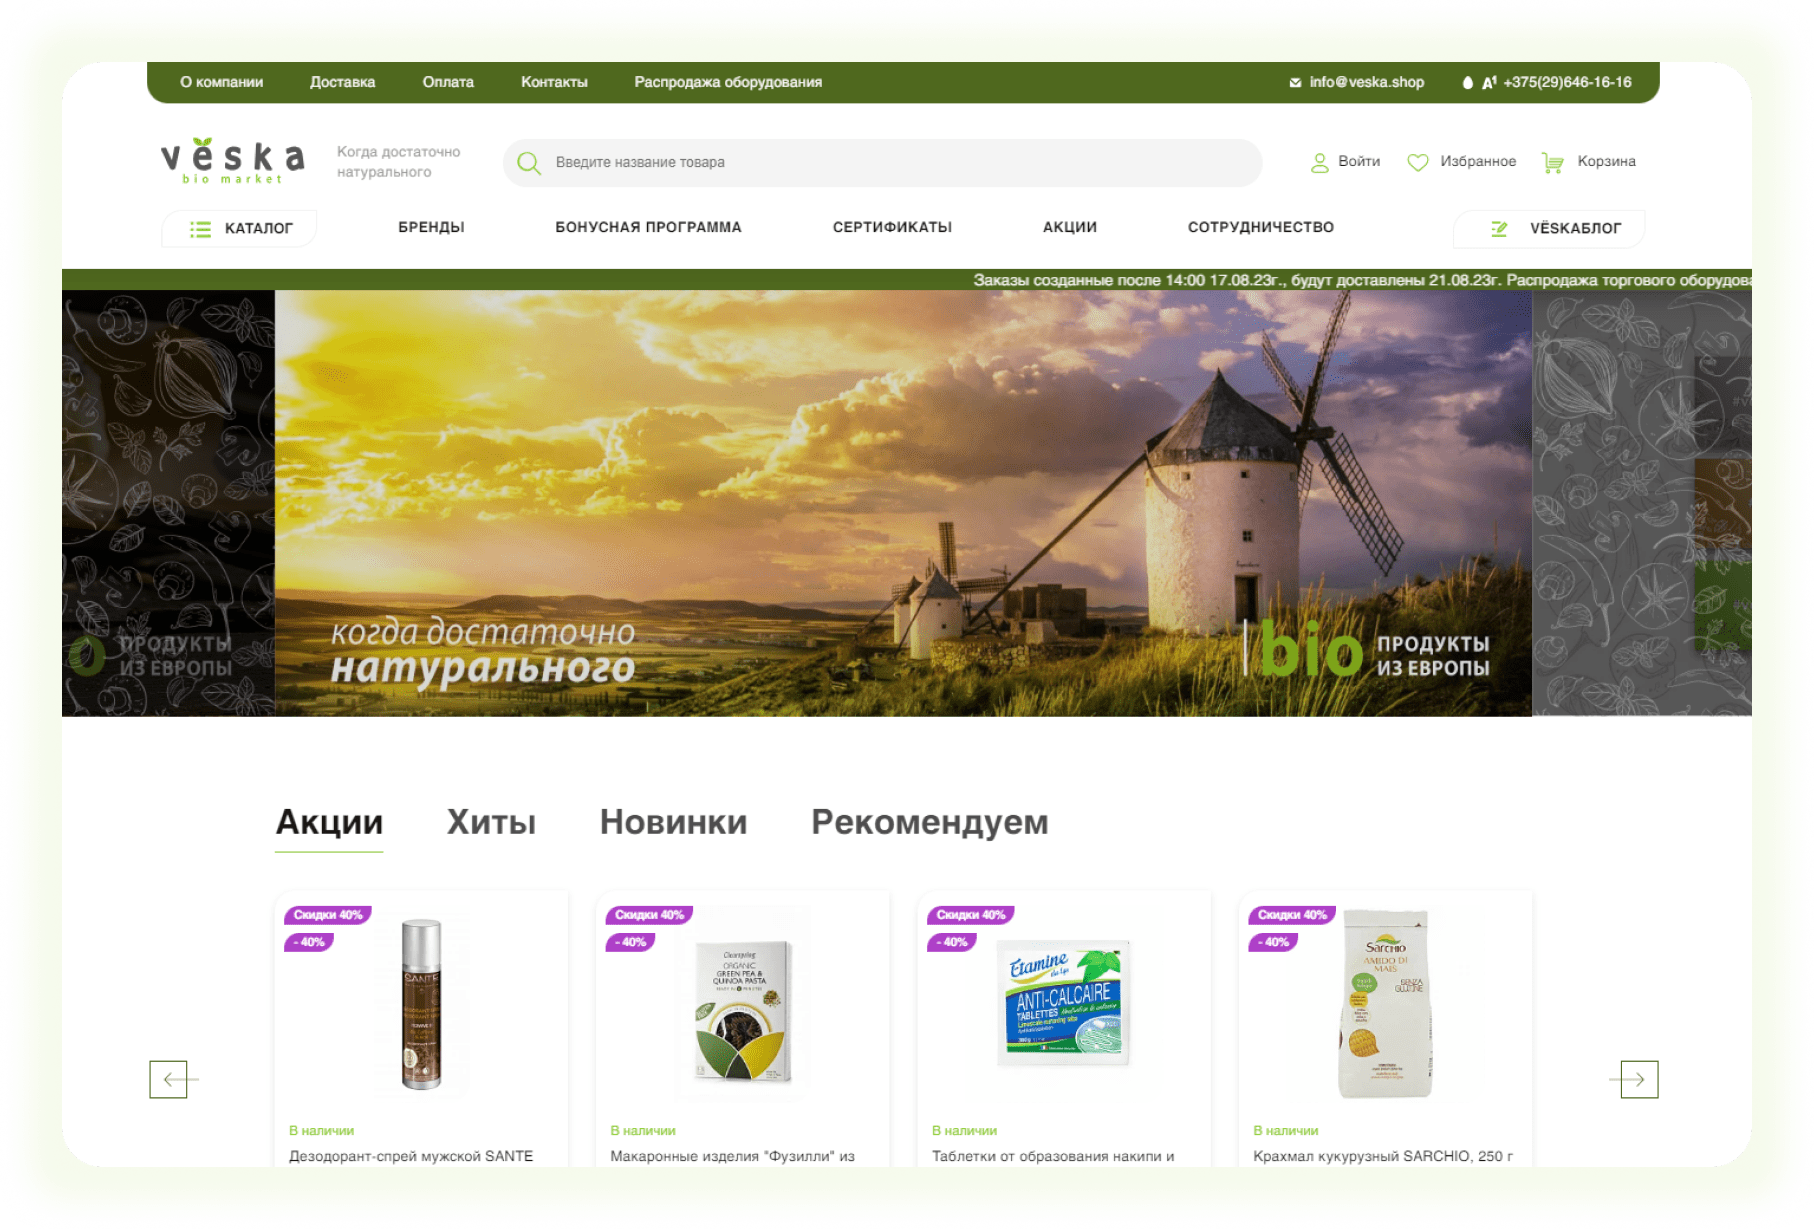Click the search magnifier icon
The image size is (1814, 1229).
click(529, 163)
